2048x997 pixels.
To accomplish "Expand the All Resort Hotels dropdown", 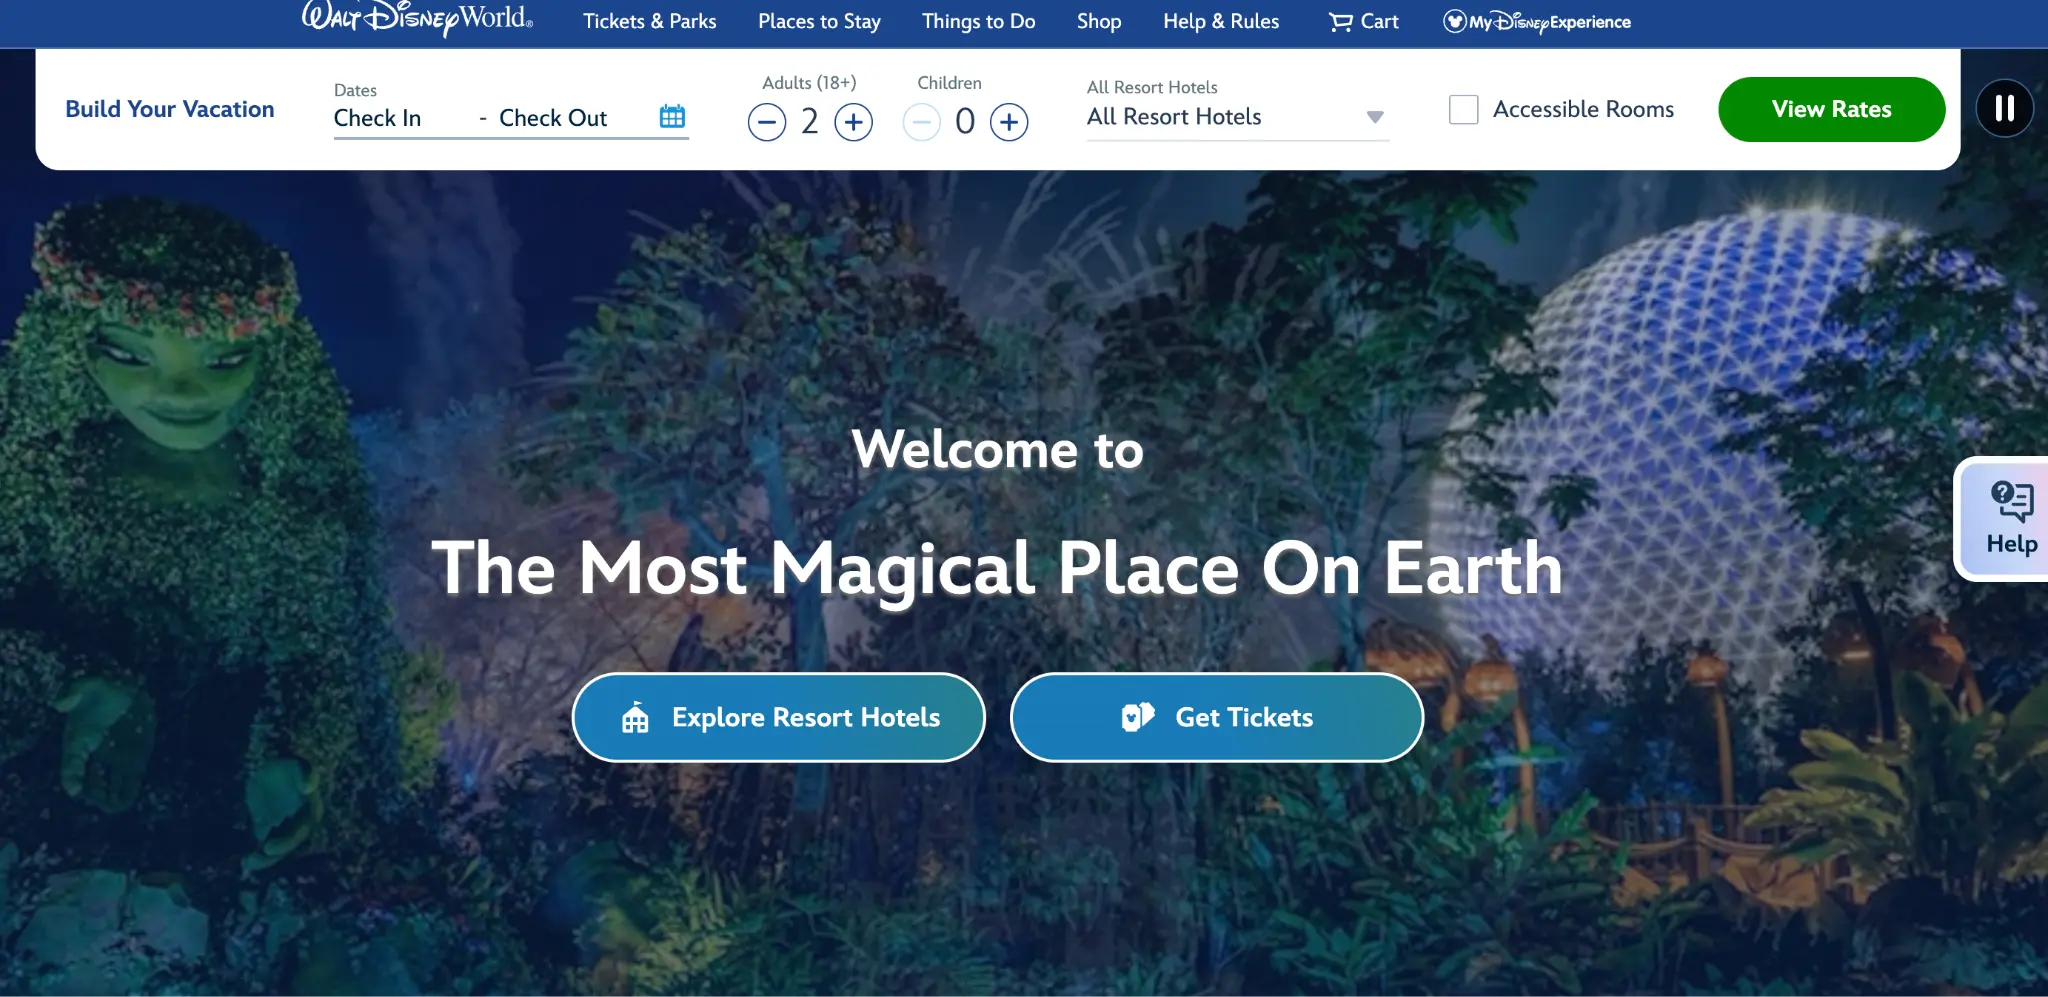I will [1237, 117].
